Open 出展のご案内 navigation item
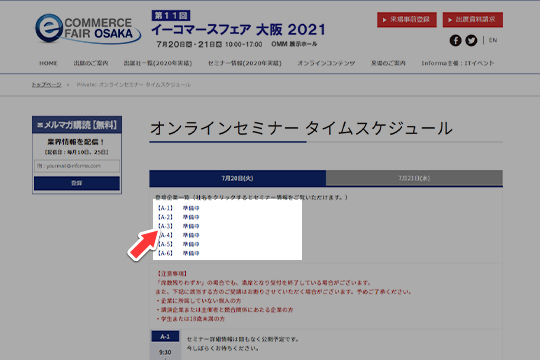Image resolution: width=540 pixels, height=360 pixels. point(91,63)
